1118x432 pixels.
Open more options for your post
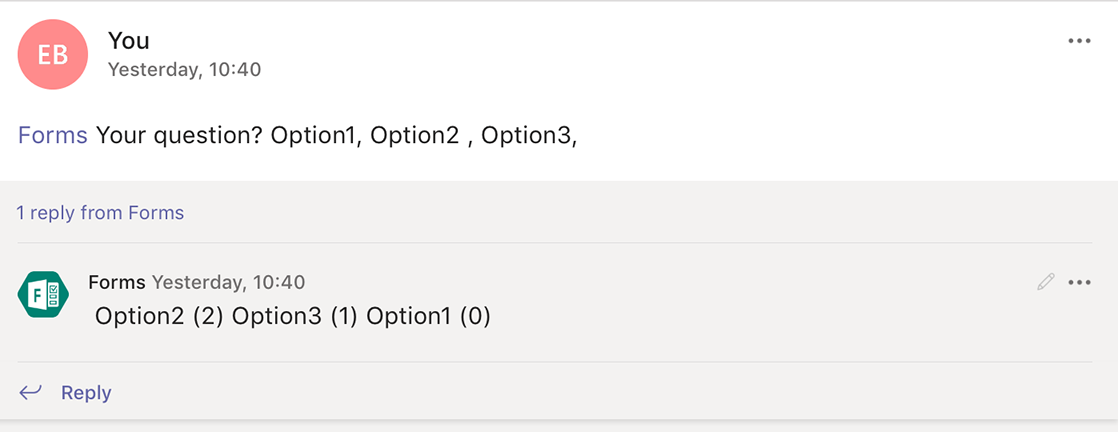(1079, 41)
